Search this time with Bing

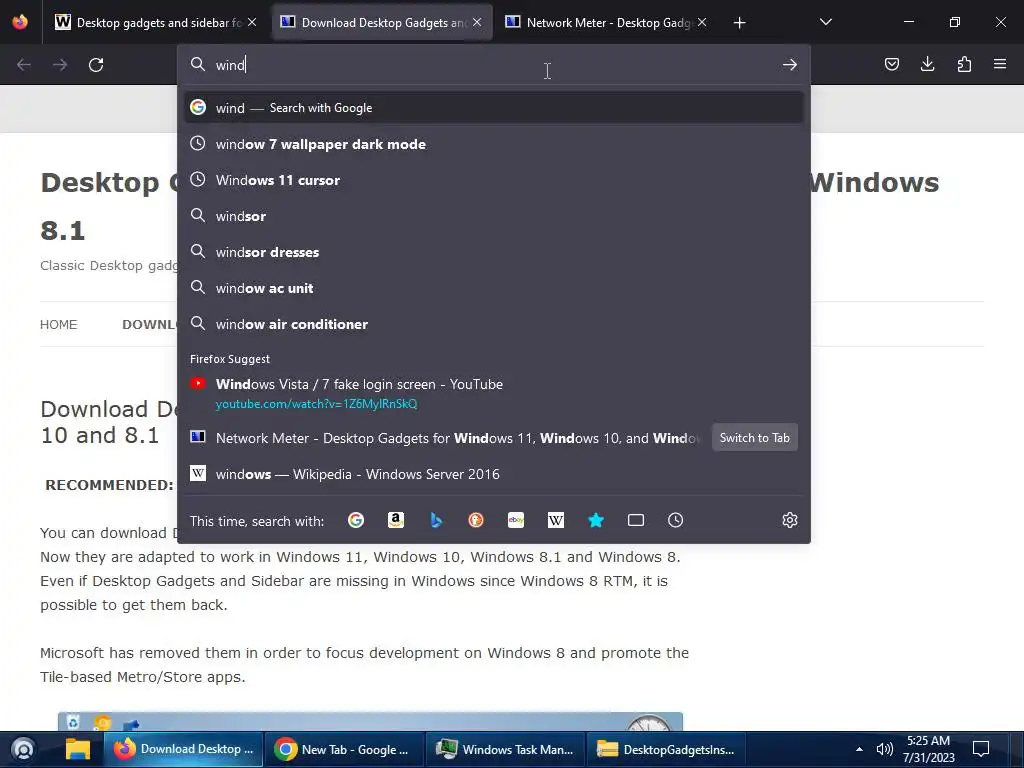point(436,520)
